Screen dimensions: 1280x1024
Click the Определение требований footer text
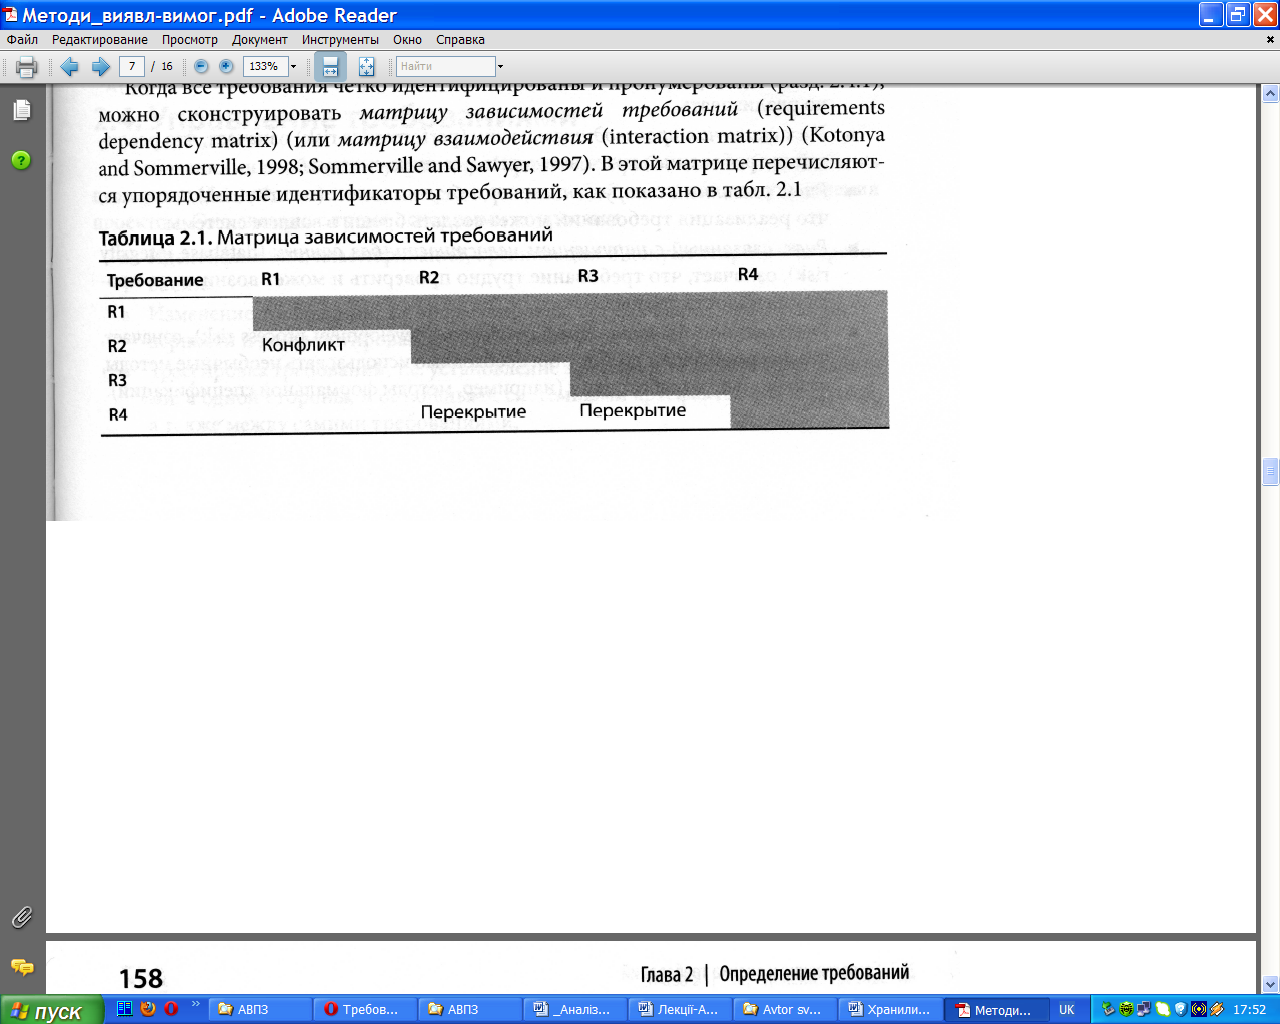coord(814,973)
